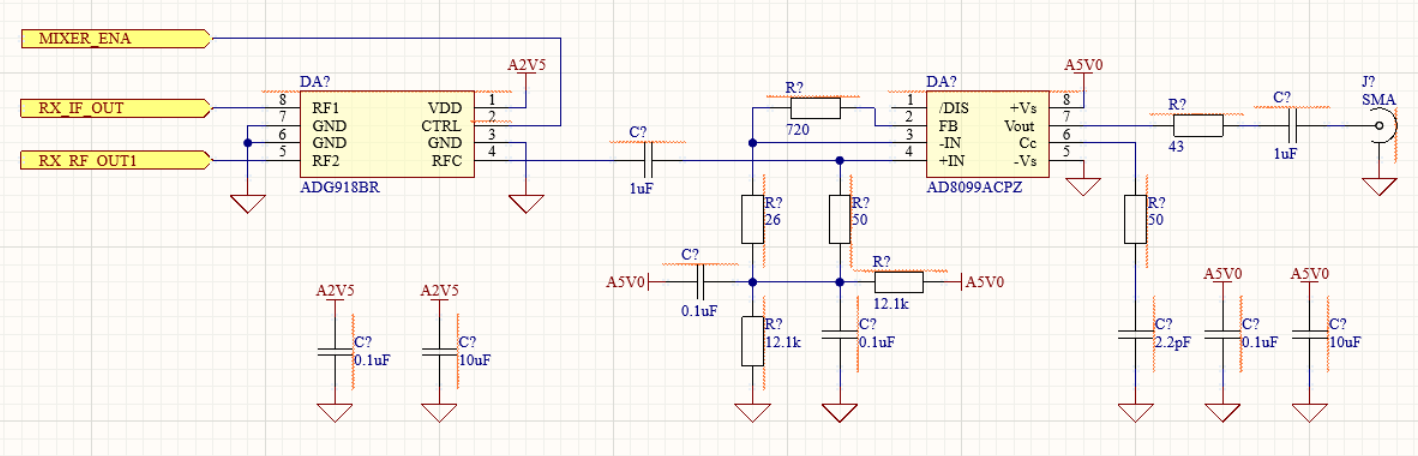Click the 2.2pF capacitor symbol

[1135, 335]
